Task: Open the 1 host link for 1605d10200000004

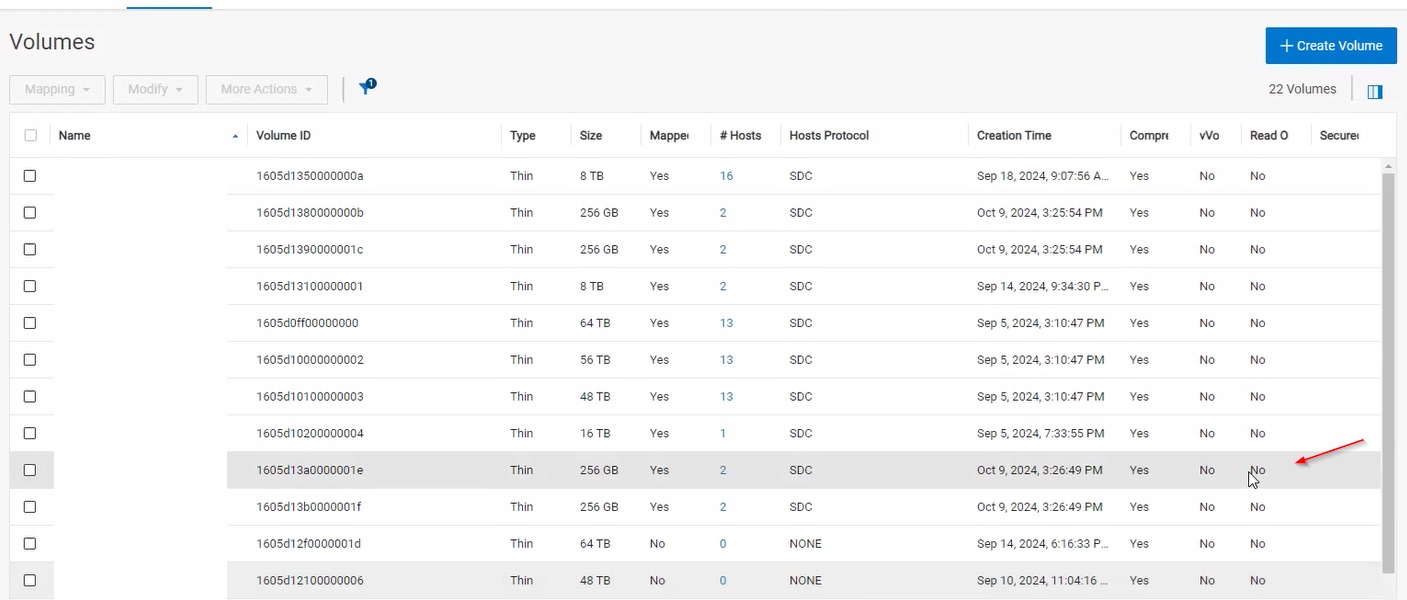Action: click(x=723, y=434)
